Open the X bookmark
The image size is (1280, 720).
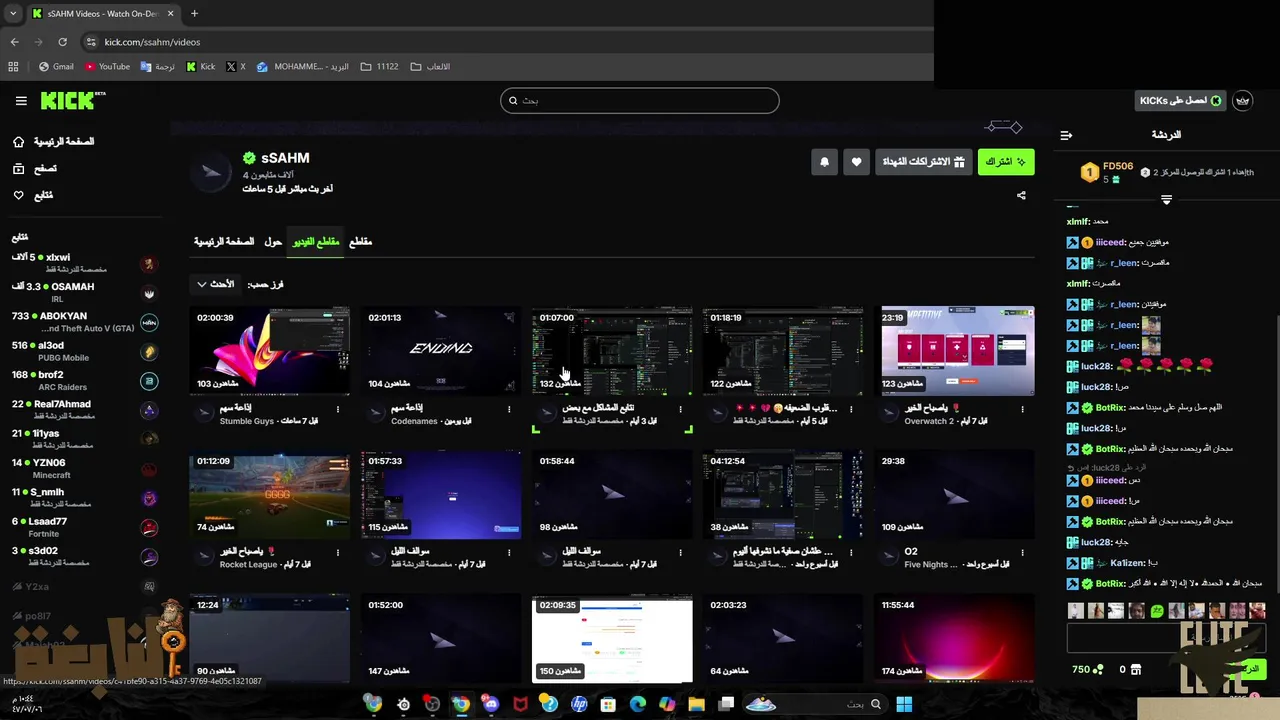236,67
